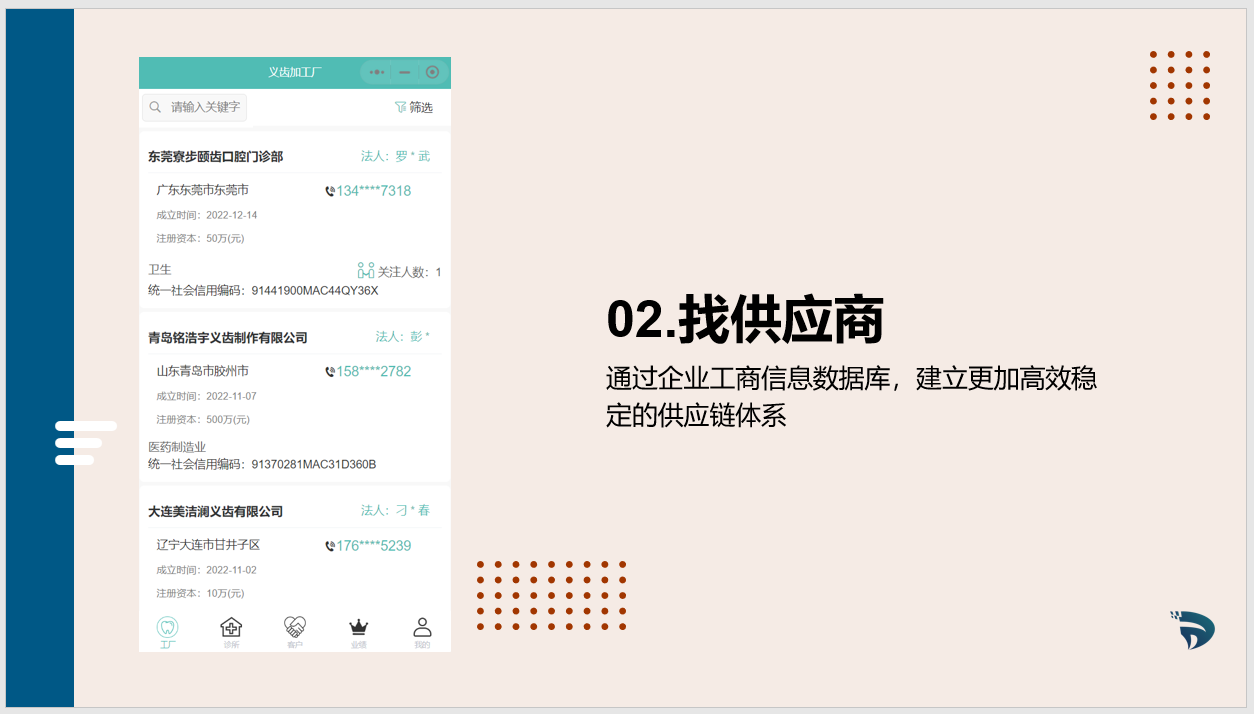The width and height of the screenshot is (1254, 714).
Task: Focus the 请输入关键字 search field
Action: click(x=194, y=107)
